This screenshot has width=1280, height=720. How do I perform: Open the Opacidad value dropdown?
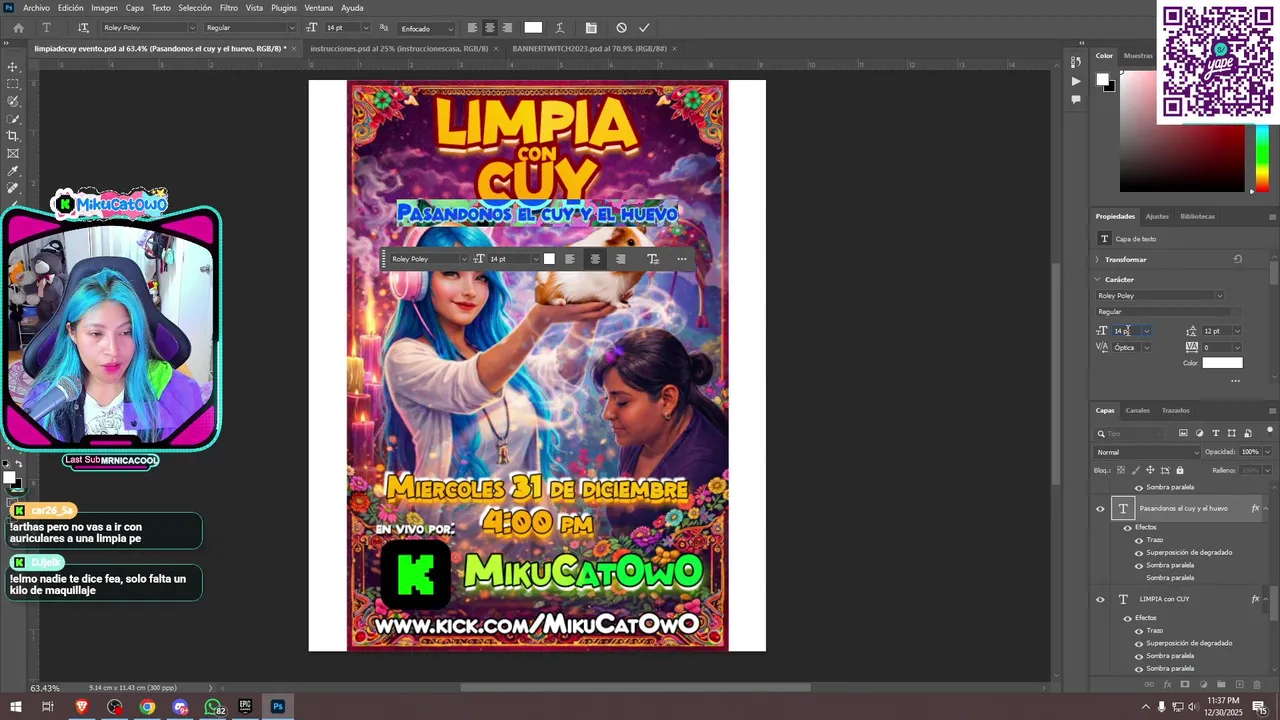pyautogui.click(x=1266, y=452)
